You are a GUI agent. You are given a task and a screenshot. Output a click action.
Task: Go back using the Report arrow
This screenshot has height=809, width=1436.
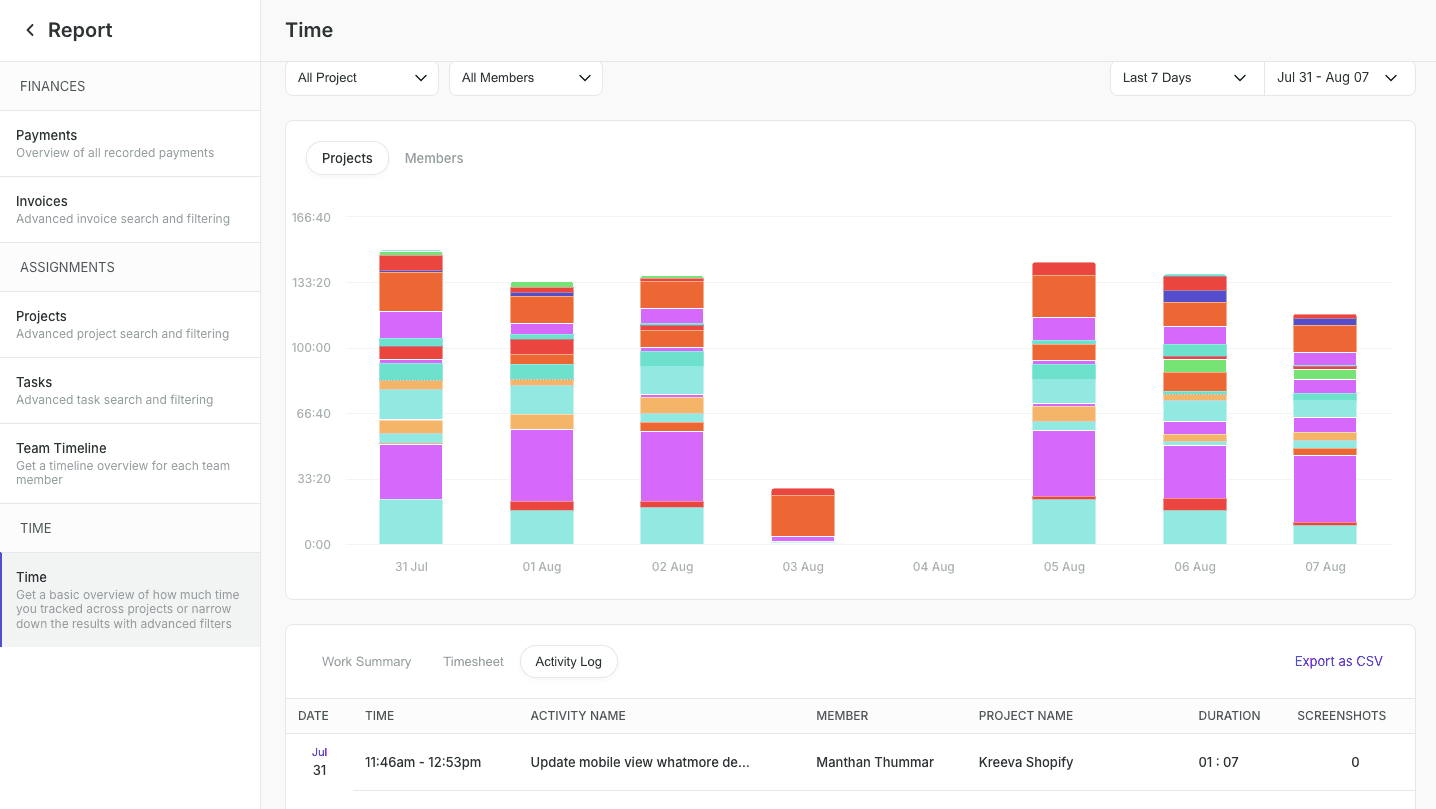[x=30, y=30]
